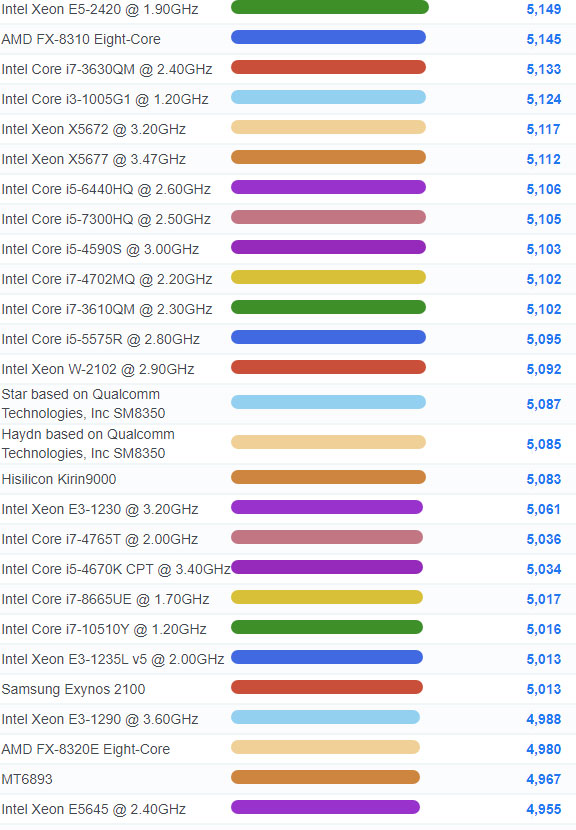Image resolution: width=576 pixels, height=830 pixels.
Task: Click score 5,085
Action: (x=544, y=444)
